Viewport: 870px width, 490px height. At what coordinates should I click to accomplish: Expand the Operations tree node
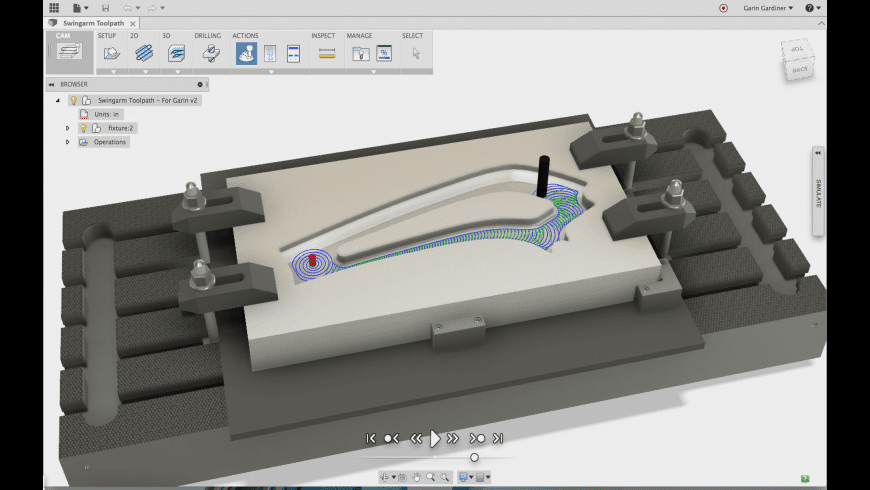[68, 142]
